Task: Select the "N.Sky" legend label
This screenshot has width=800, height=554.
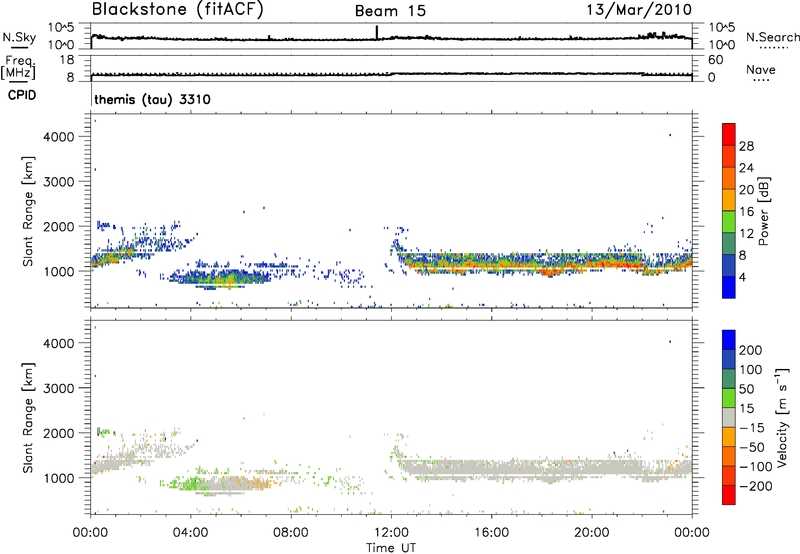Action: pos(19,37)
